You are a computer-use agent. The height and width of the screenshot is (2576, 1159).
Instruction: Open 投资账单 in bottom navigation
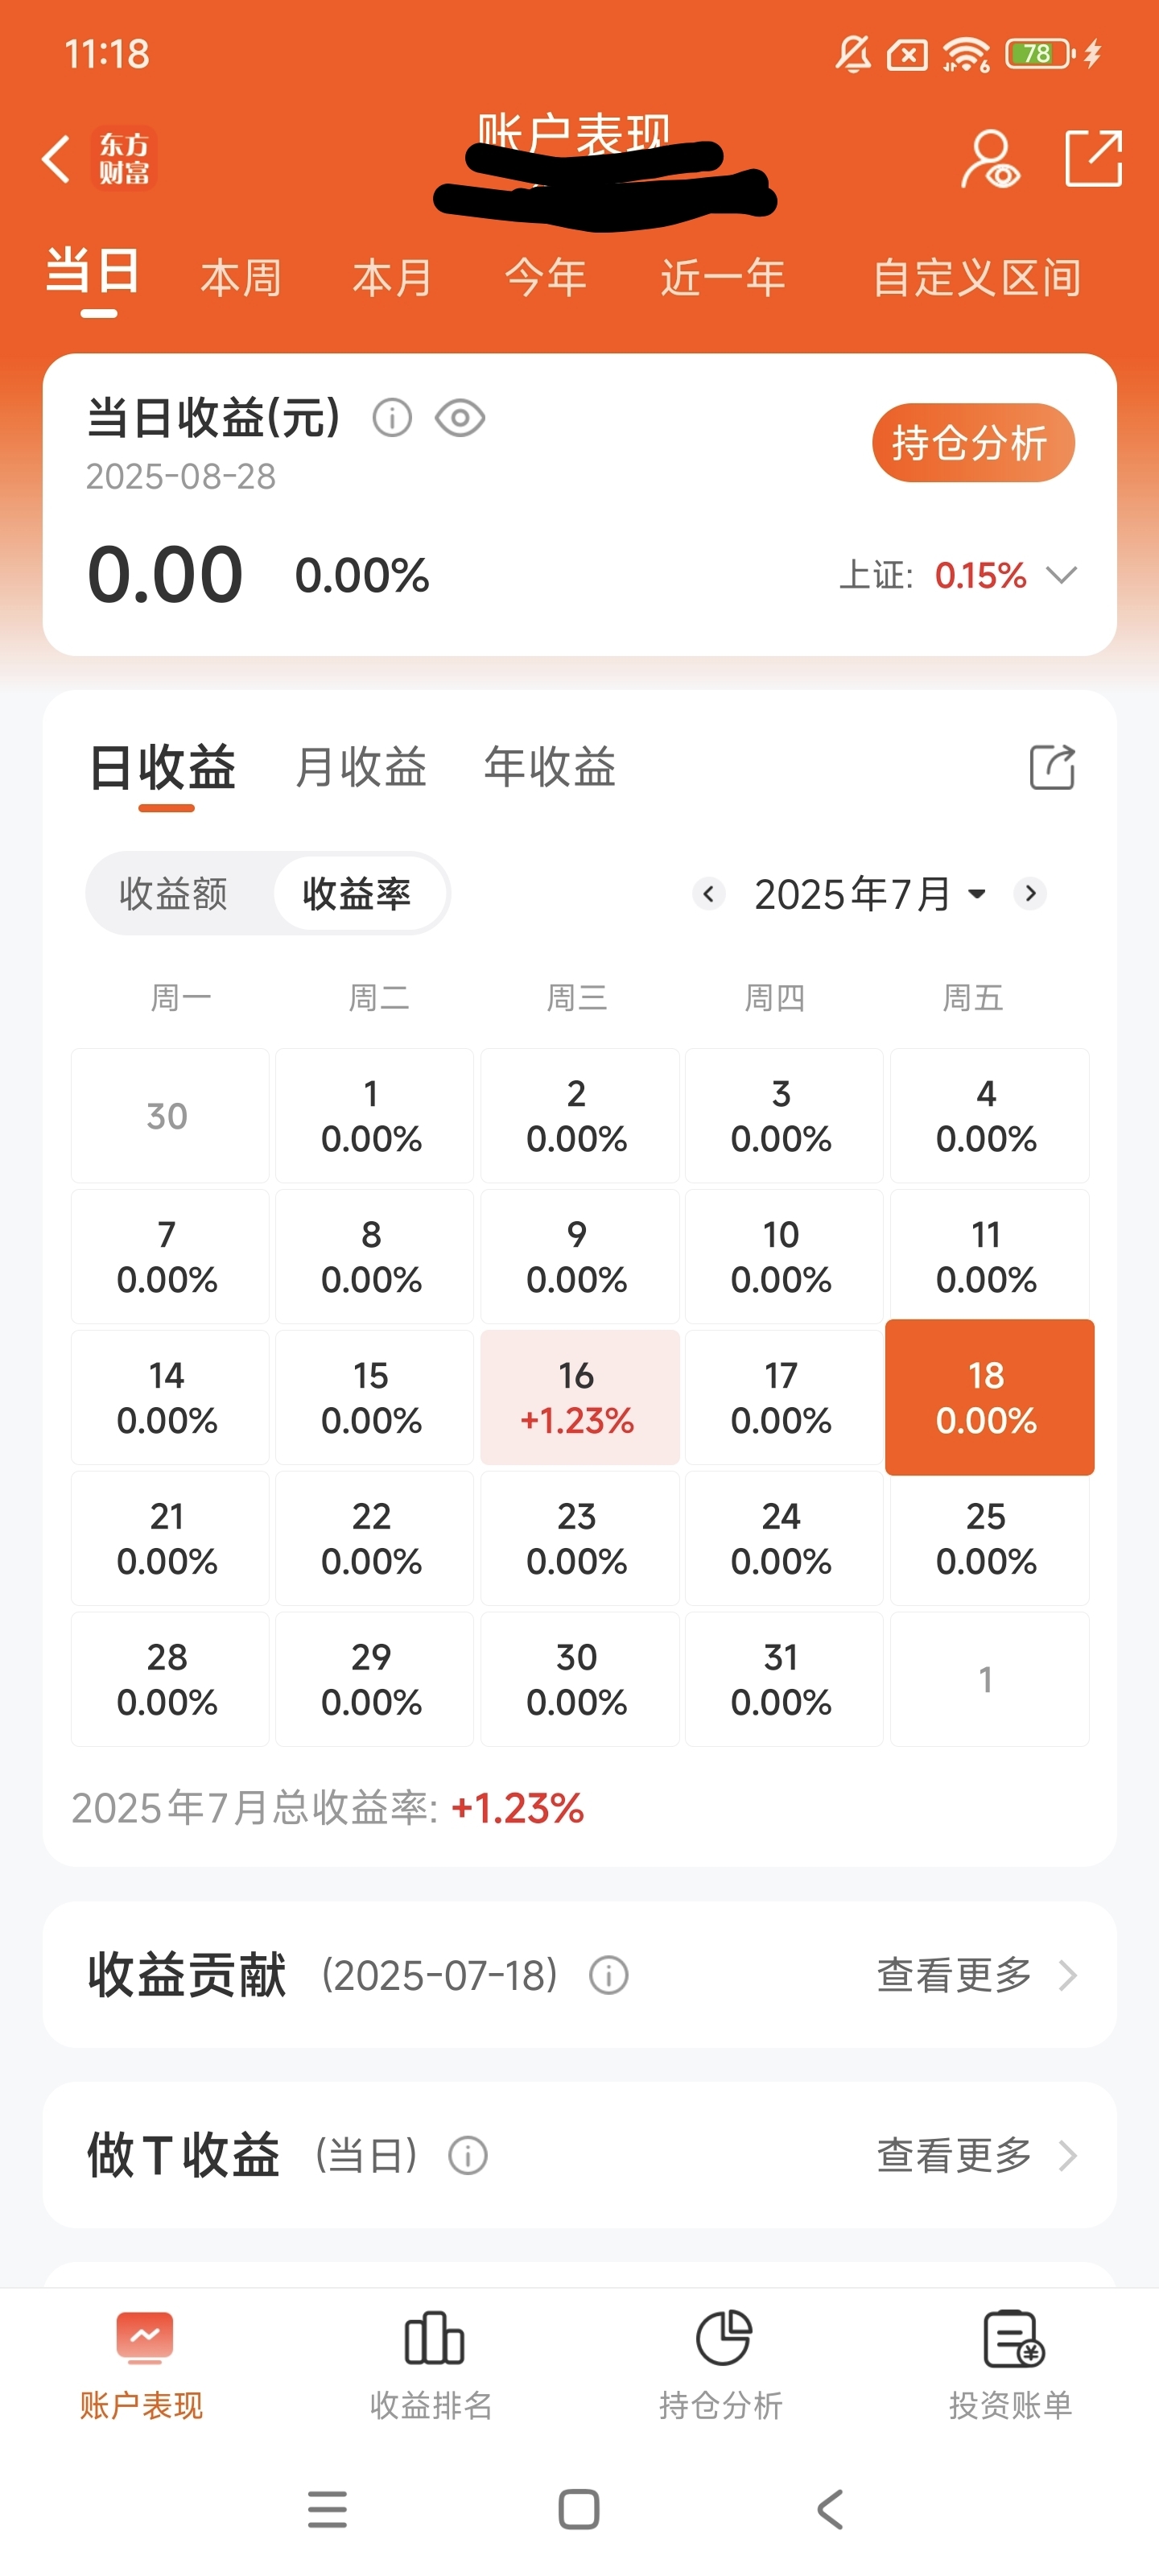tap(1011, 2365)
